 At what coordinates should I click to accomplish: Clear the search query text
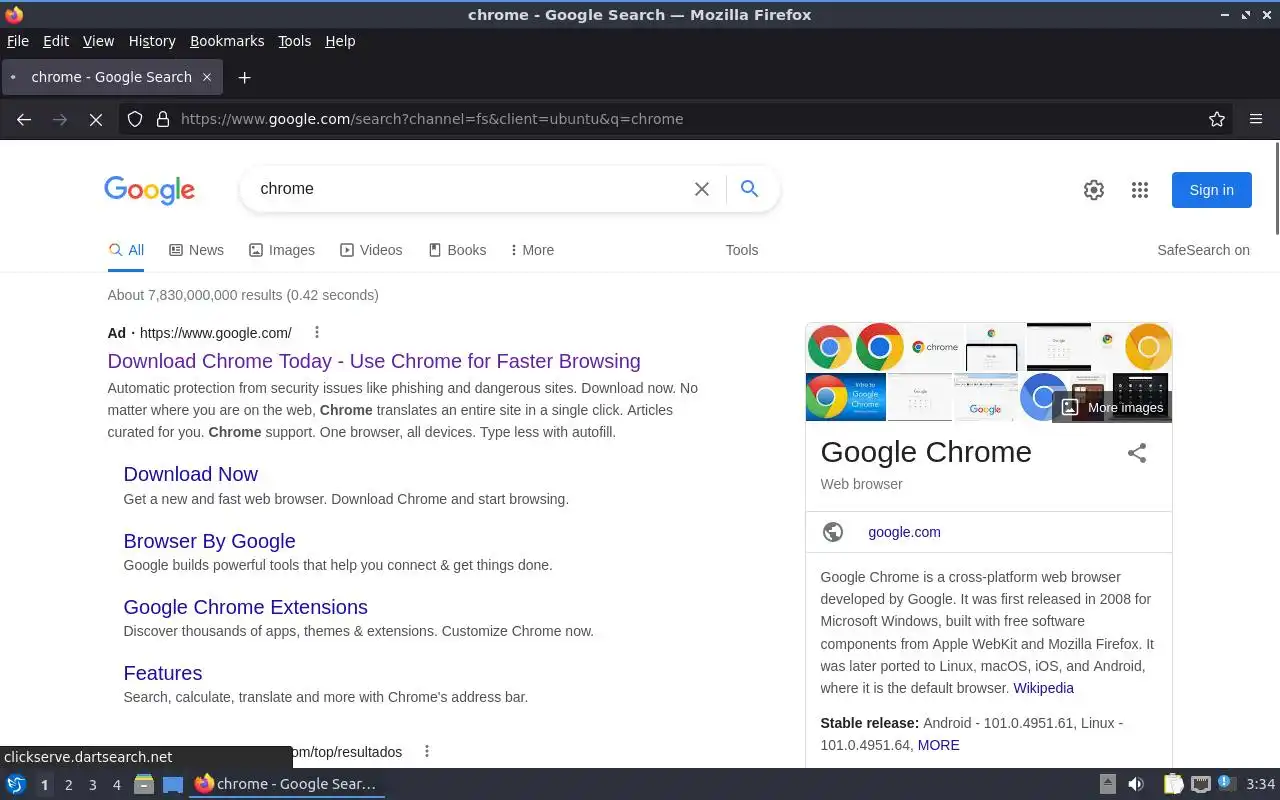tap(702, 189)
